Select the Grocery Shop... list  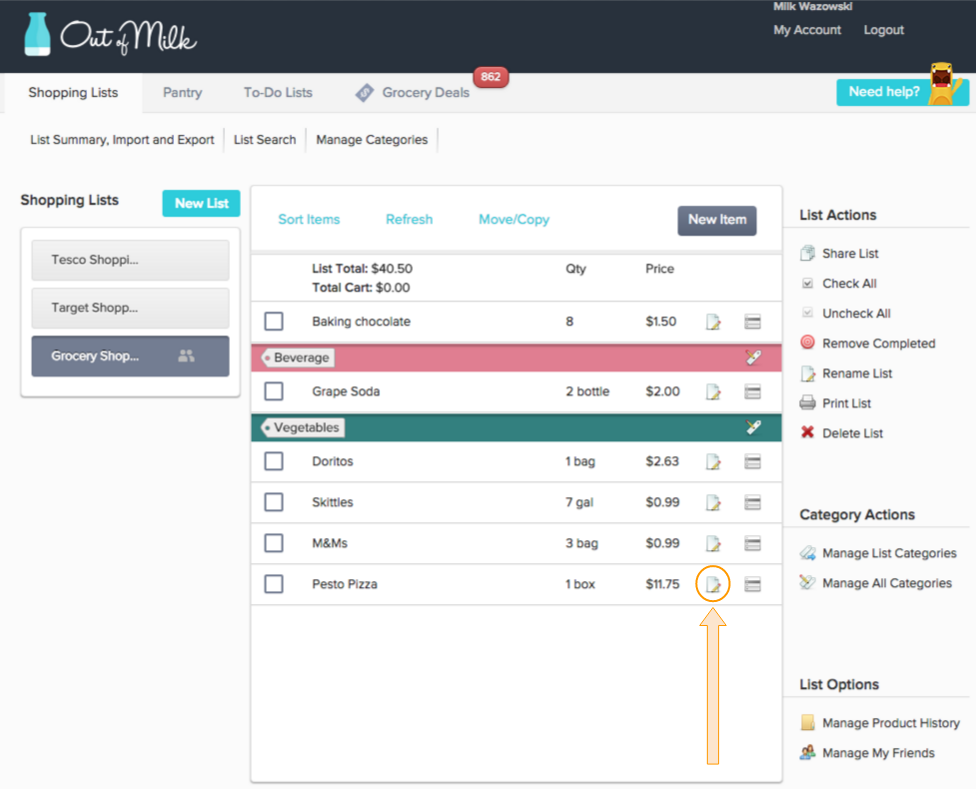(x=130, y=356)
